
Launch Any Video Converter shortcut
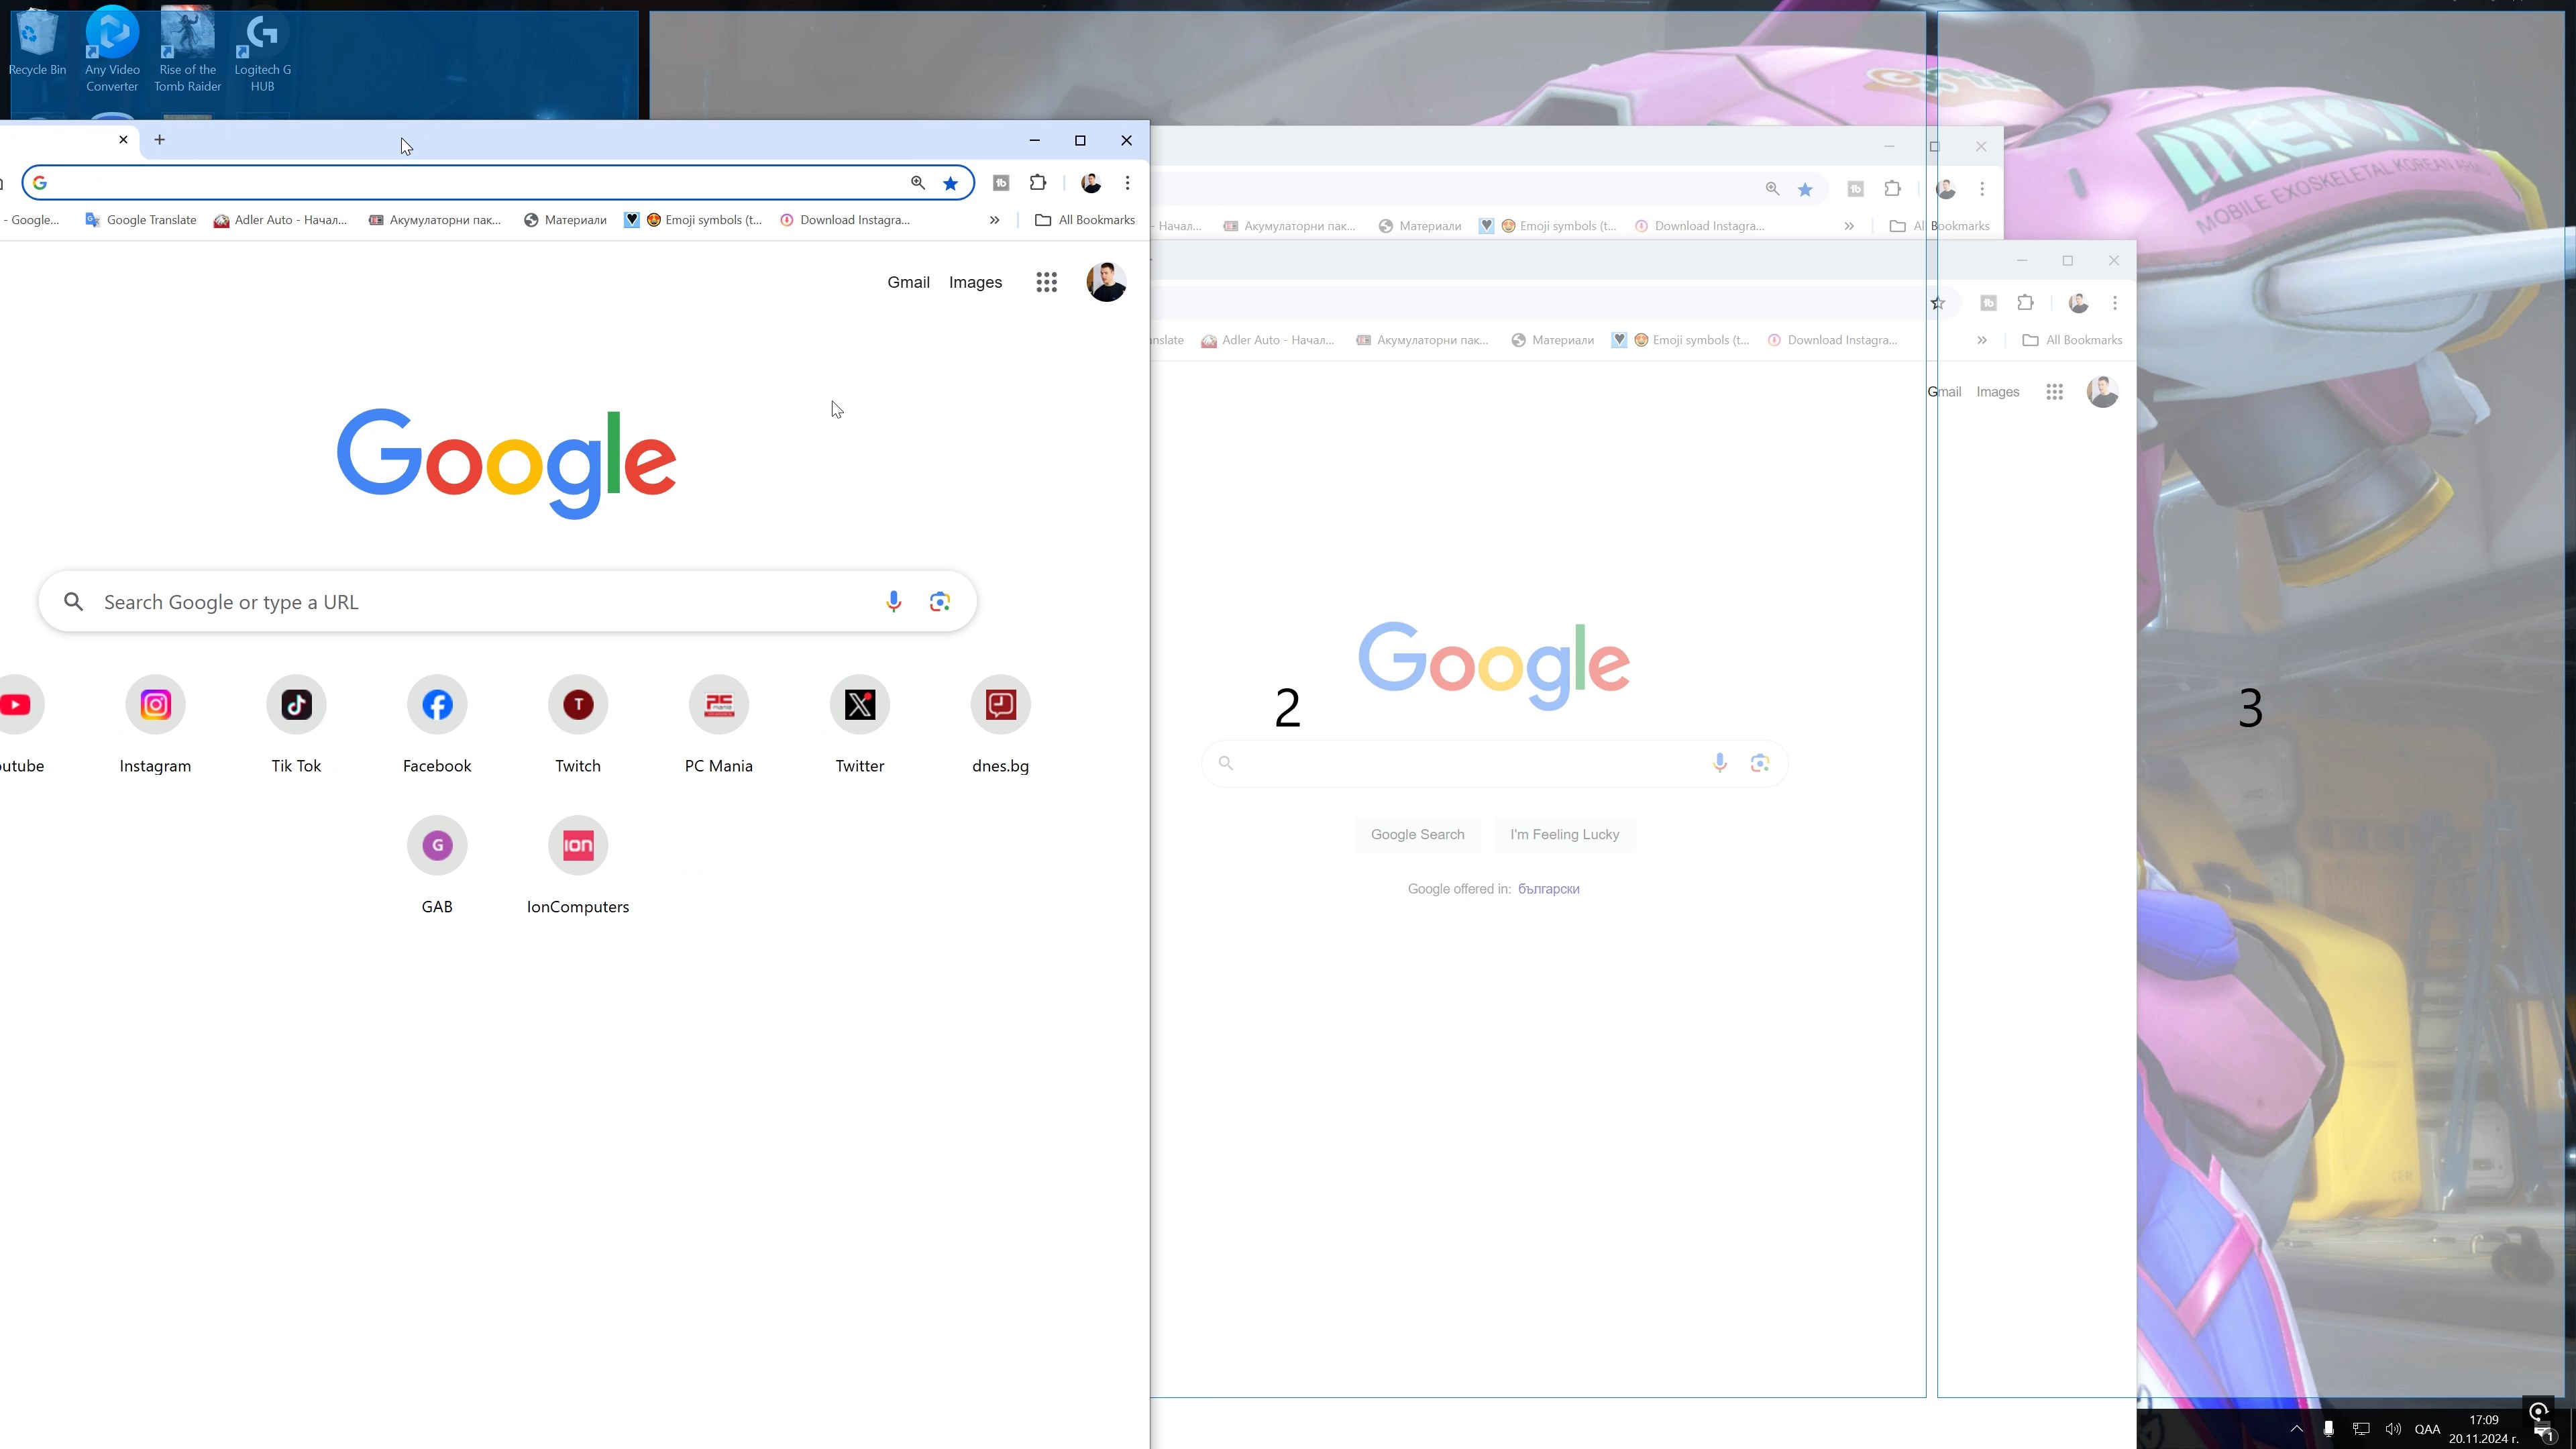tap(112, 49)
